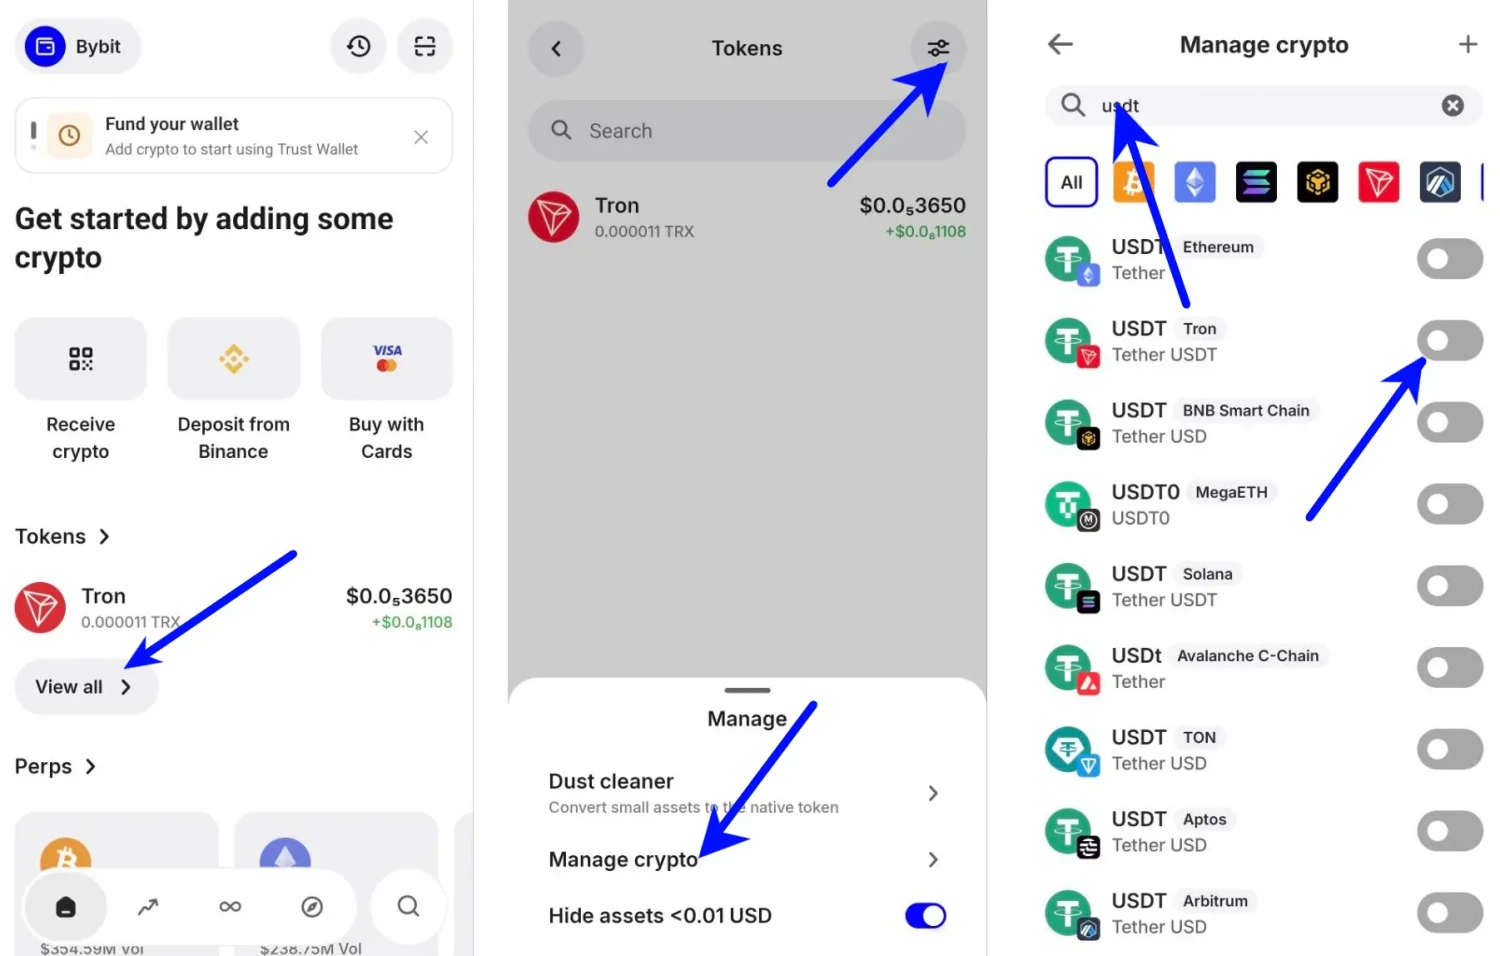Filter by Tron network icon
1500x956 pixels.
(1379, 183)
